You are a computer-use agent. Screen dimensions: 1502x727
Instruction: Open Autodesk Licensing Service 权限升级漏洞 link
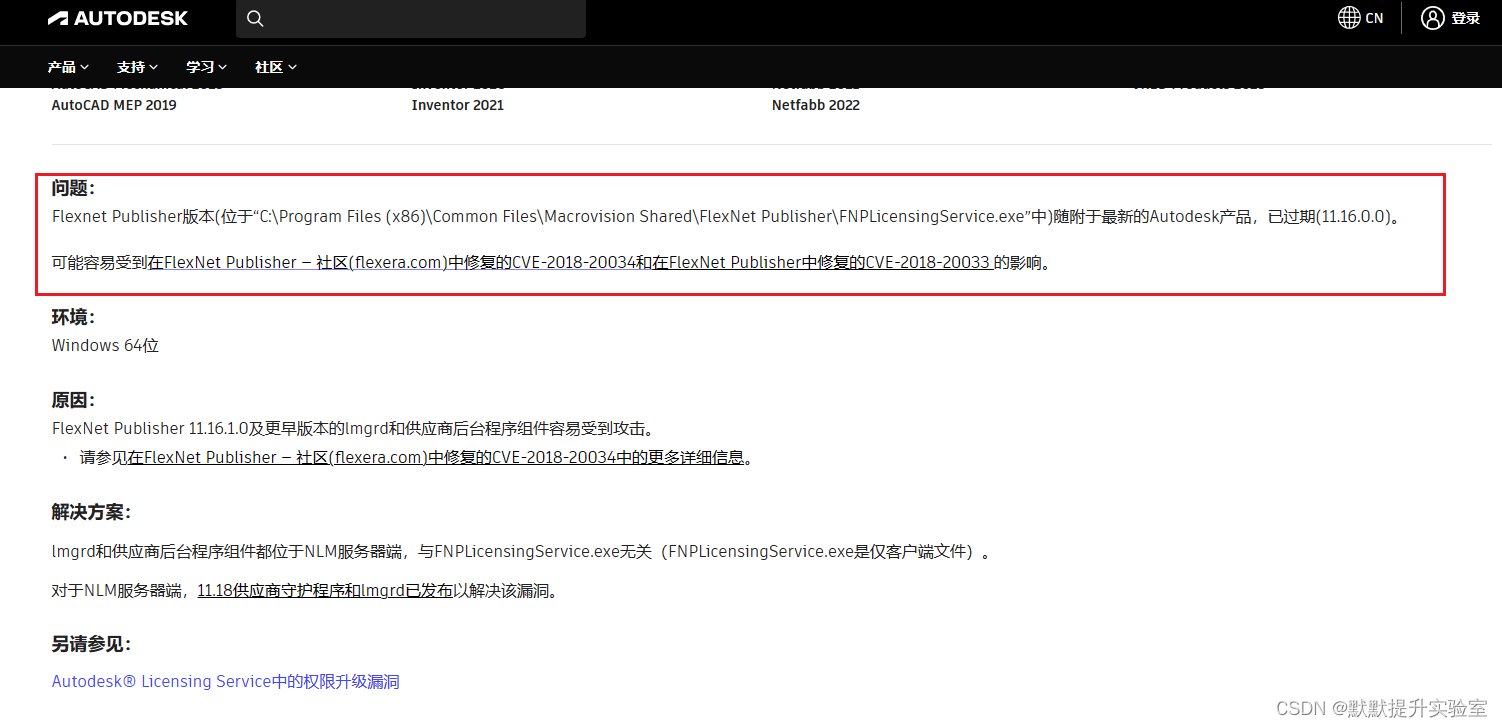[x=225, y=682]
